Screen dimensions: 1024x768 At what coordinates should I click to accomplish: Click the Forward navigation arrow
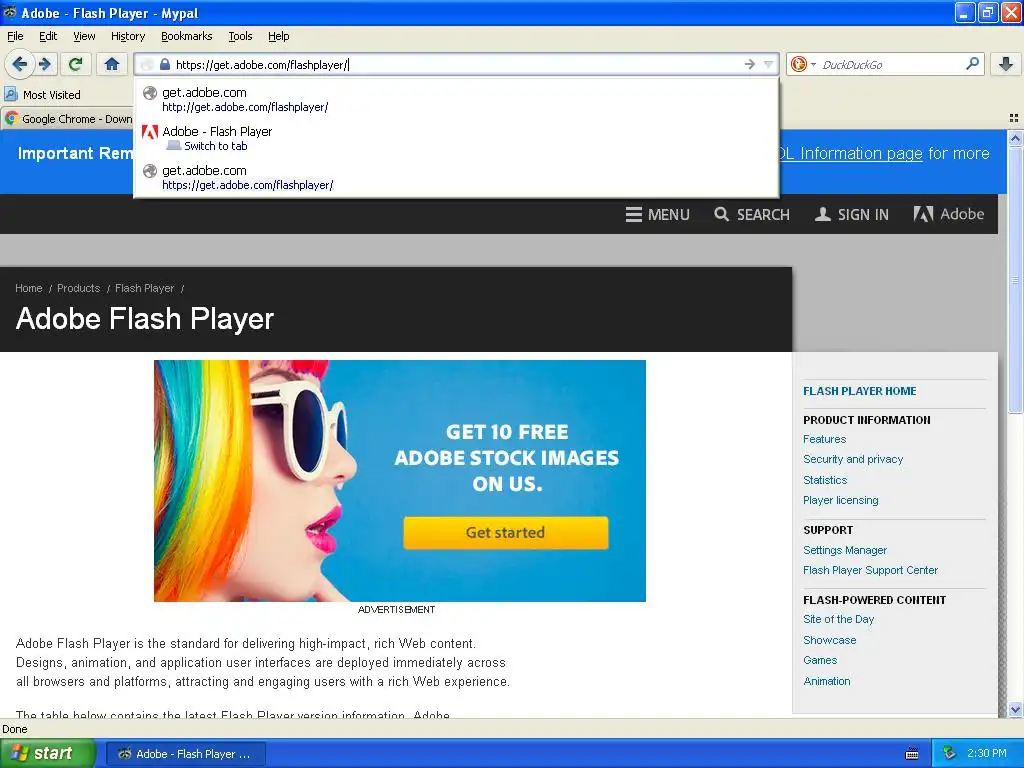coord(45,64)
